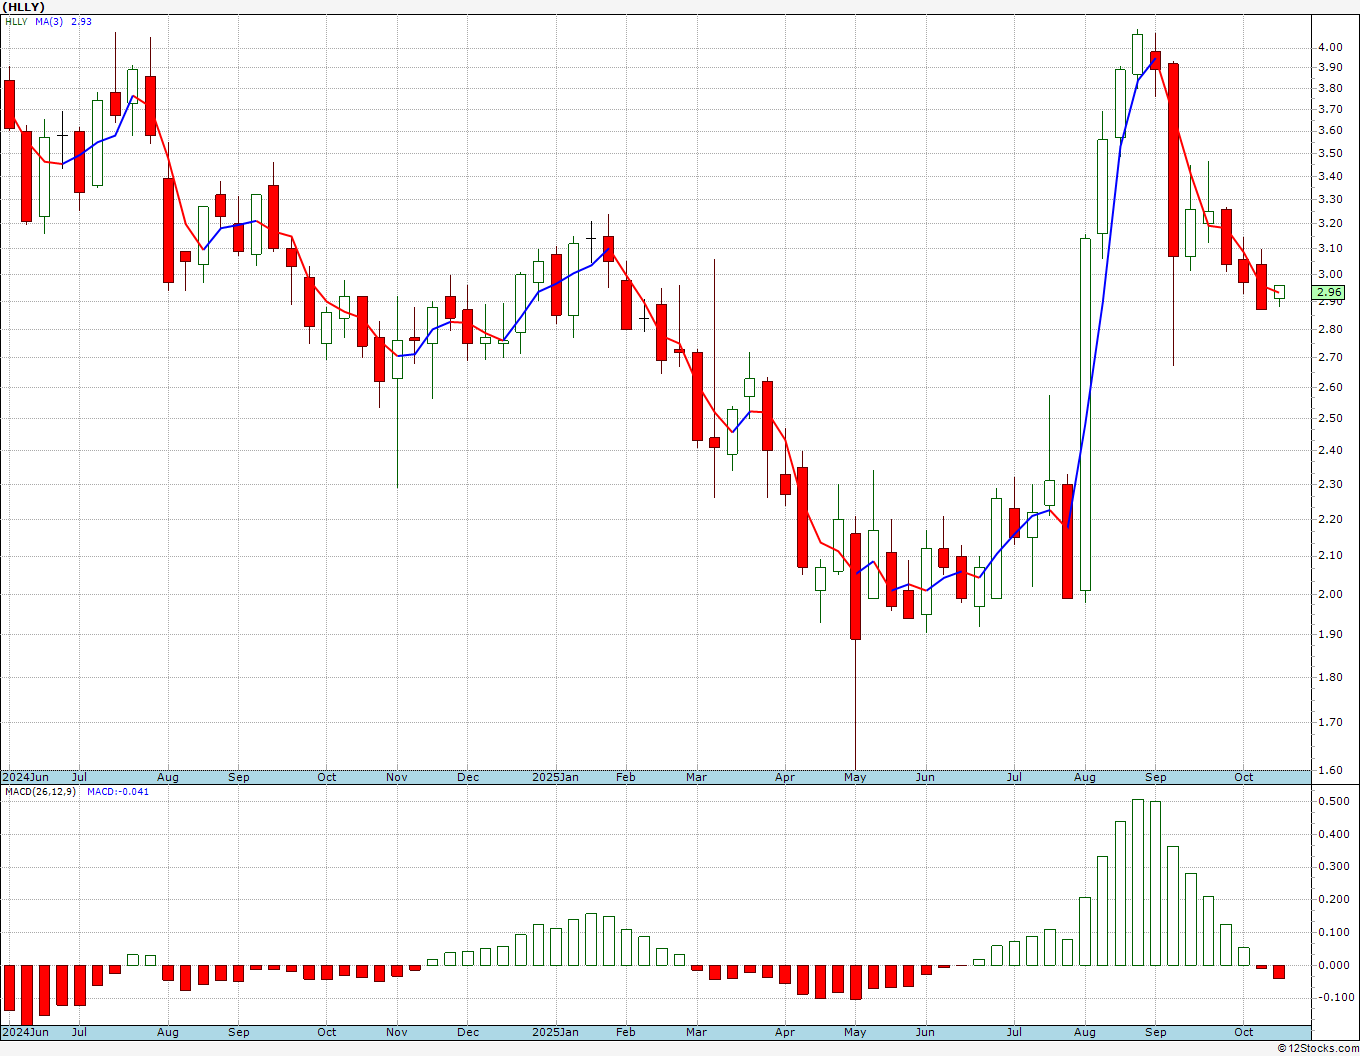Screen dimensions: 1360x1056
Task: Select the MACD:-0.041 value label
Action: [117, 791]
